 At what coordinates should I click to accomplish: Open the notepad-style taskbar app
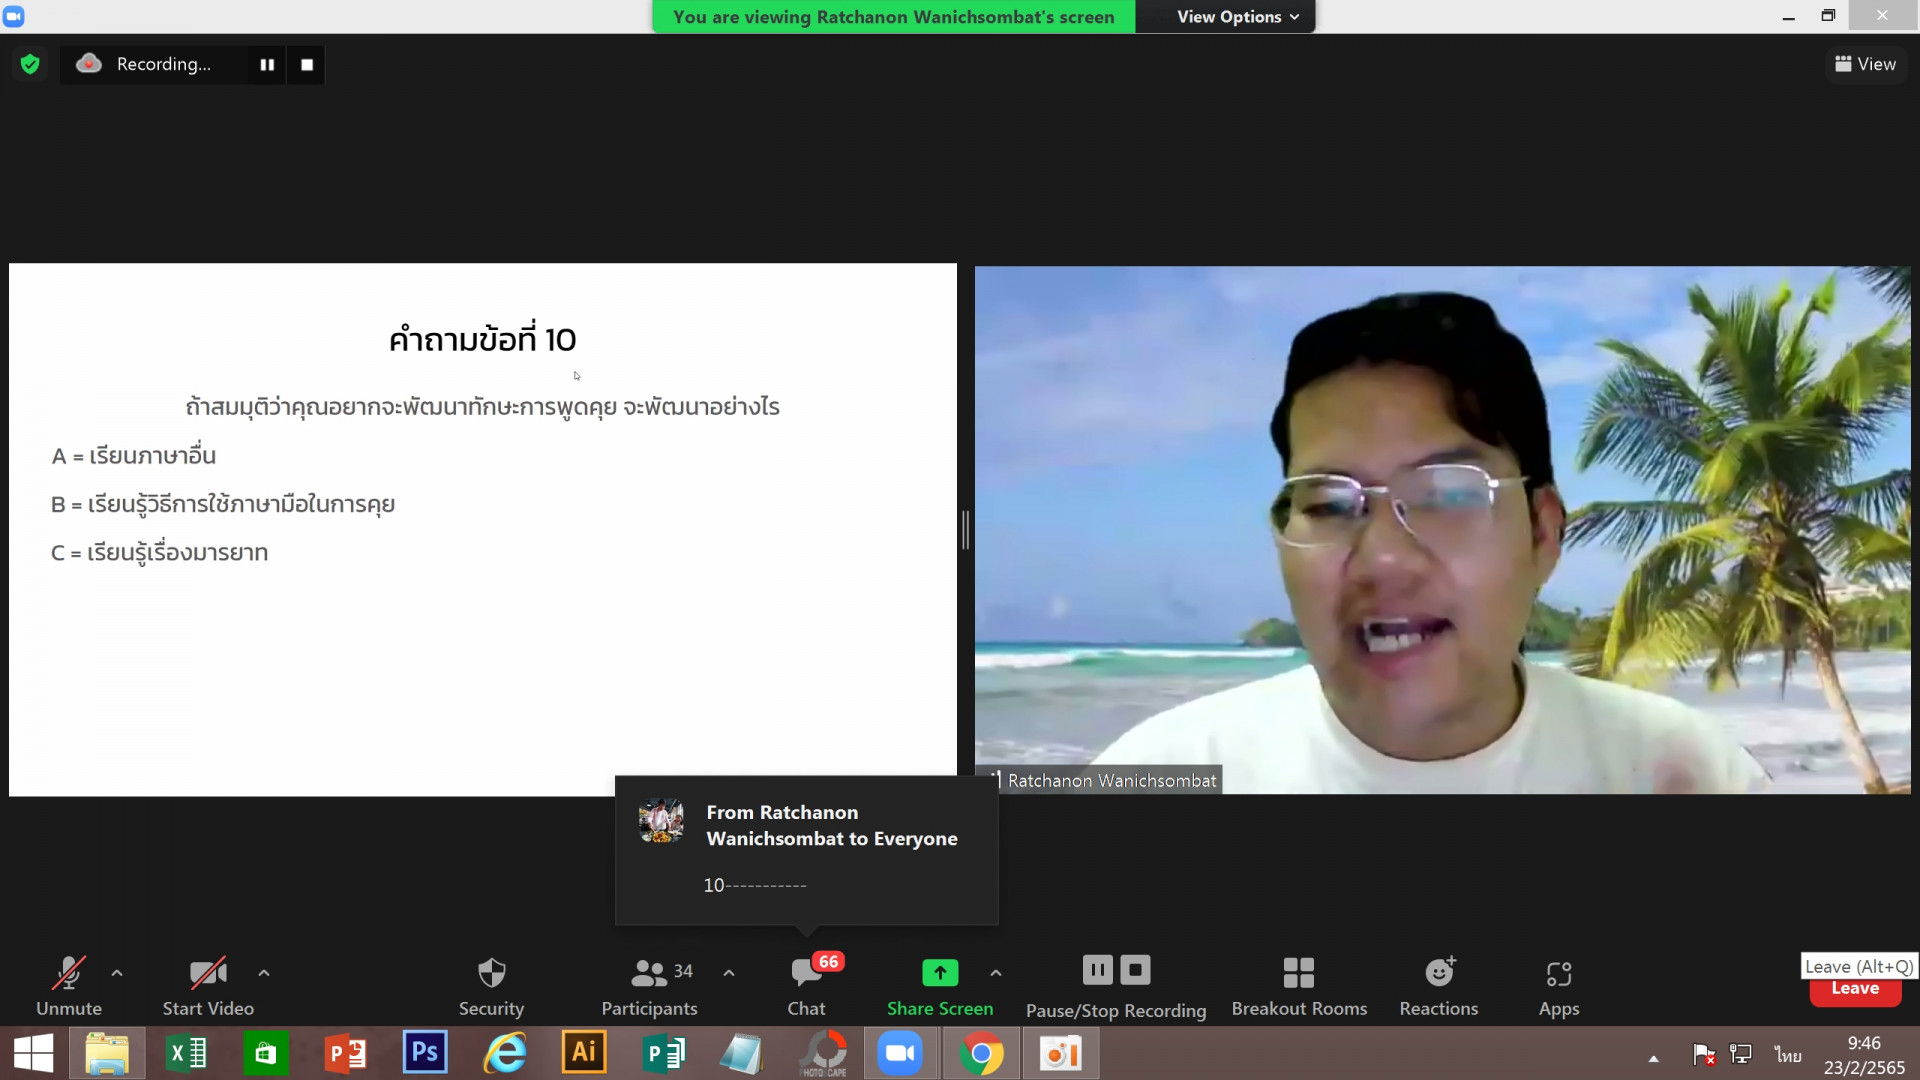(x=741, y=1053)
